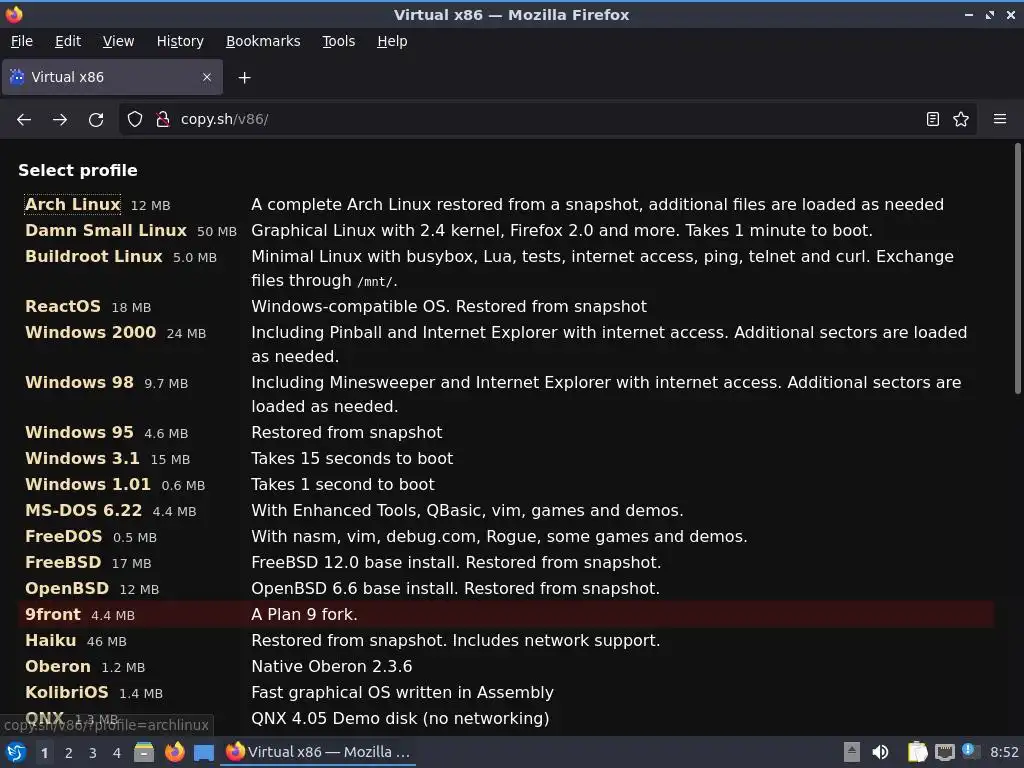Viewport: 1024px width, 768px height.
Task: Click the 'A Plan 9 fork.' description
Action: (304, 615)
